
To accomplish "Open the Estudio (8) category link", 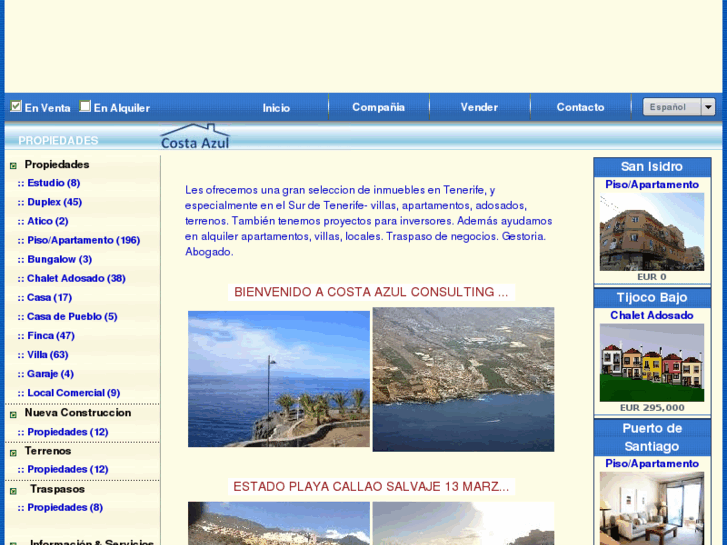I will (x=54, y=183).
